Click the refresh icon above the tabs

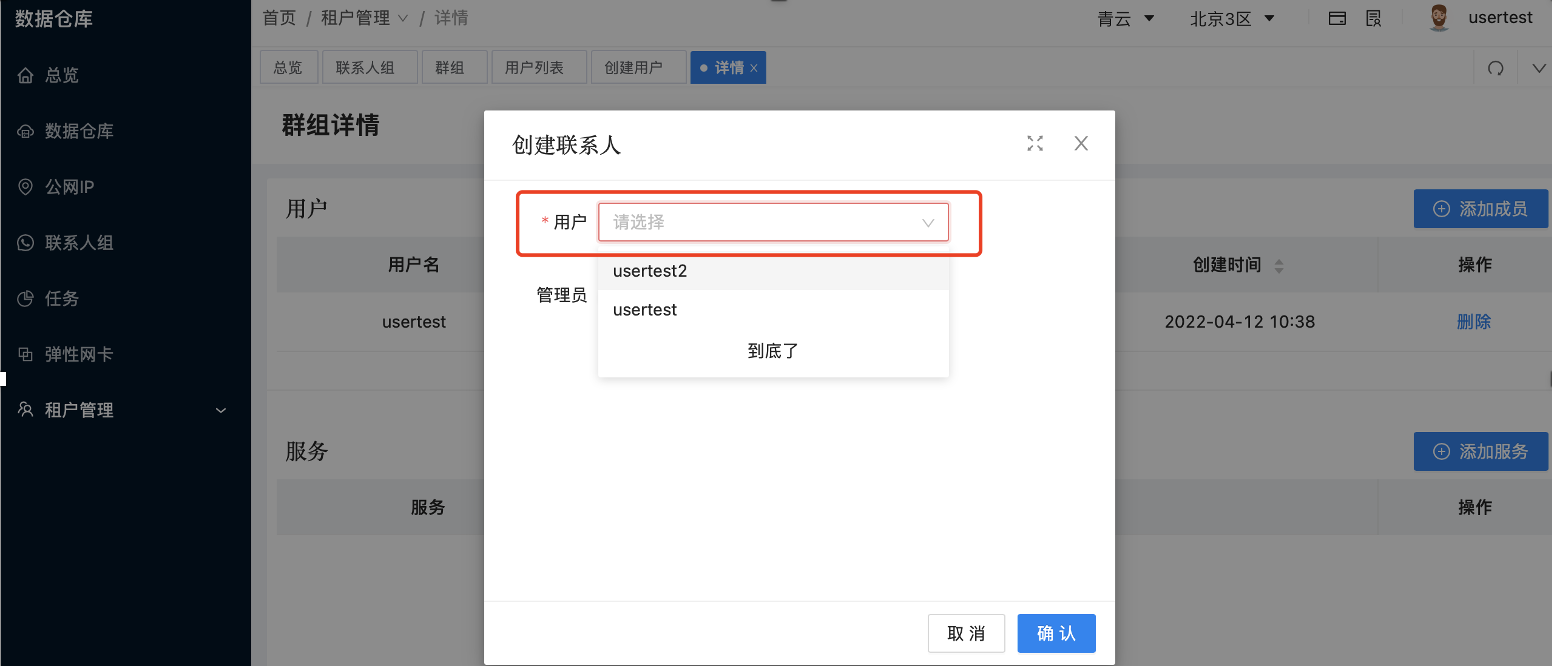point(1494,67)
